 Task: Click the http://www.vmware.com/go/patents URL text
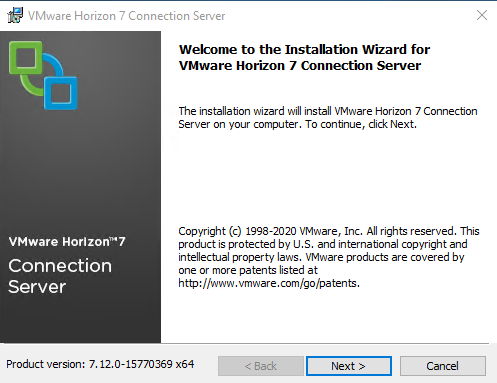[x=269, y=283]
